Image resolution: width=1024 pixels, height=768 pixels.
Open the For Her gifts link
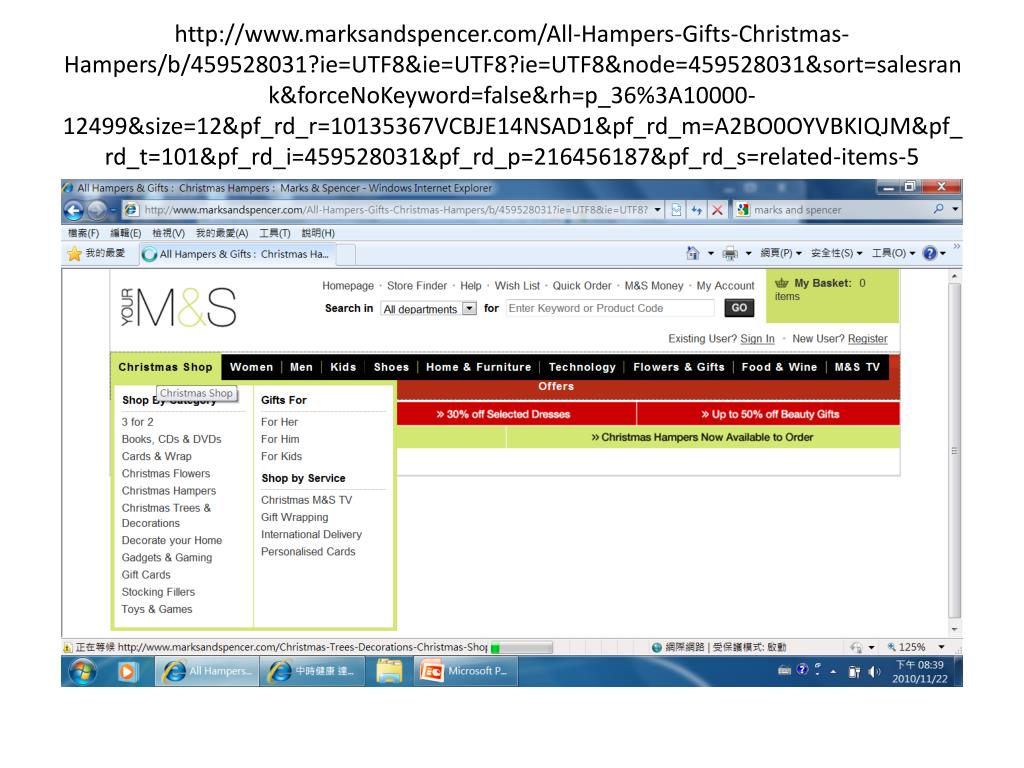point(280,422)
